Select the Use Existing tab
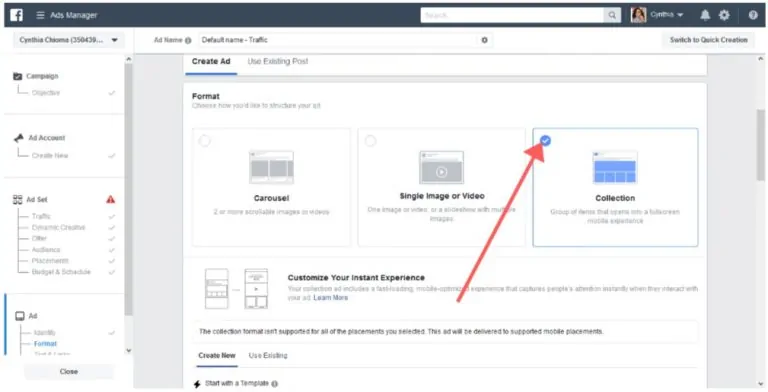The image size is (768, 392). coord(268,356)
